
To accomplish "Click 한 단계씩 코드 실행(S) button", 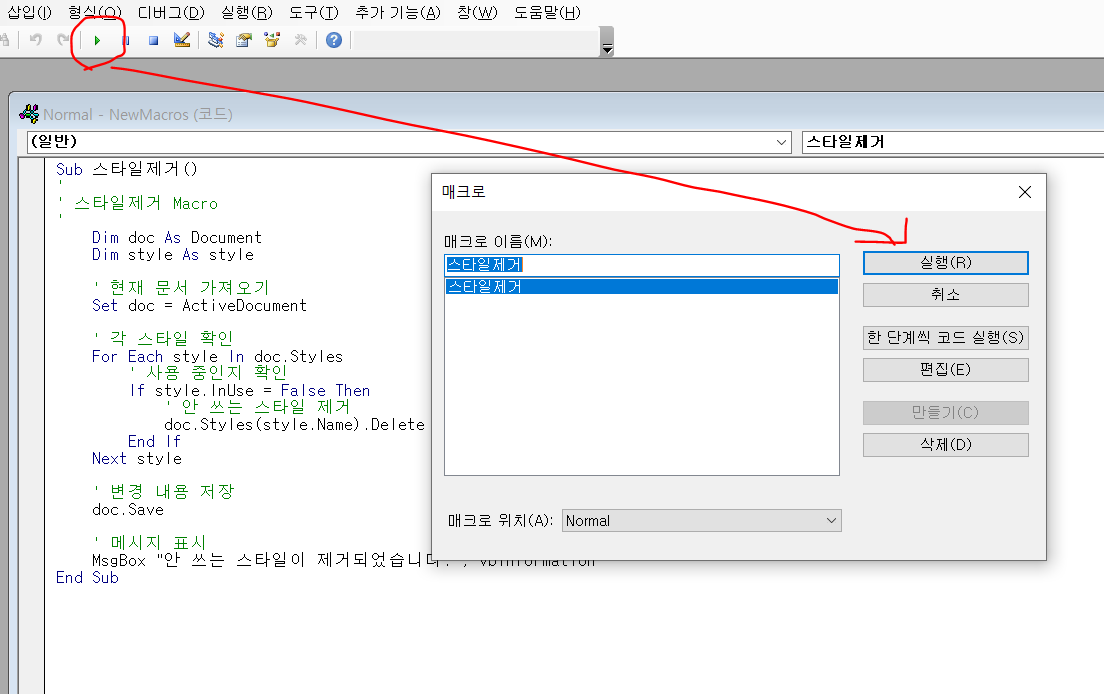I will [946, 338].
